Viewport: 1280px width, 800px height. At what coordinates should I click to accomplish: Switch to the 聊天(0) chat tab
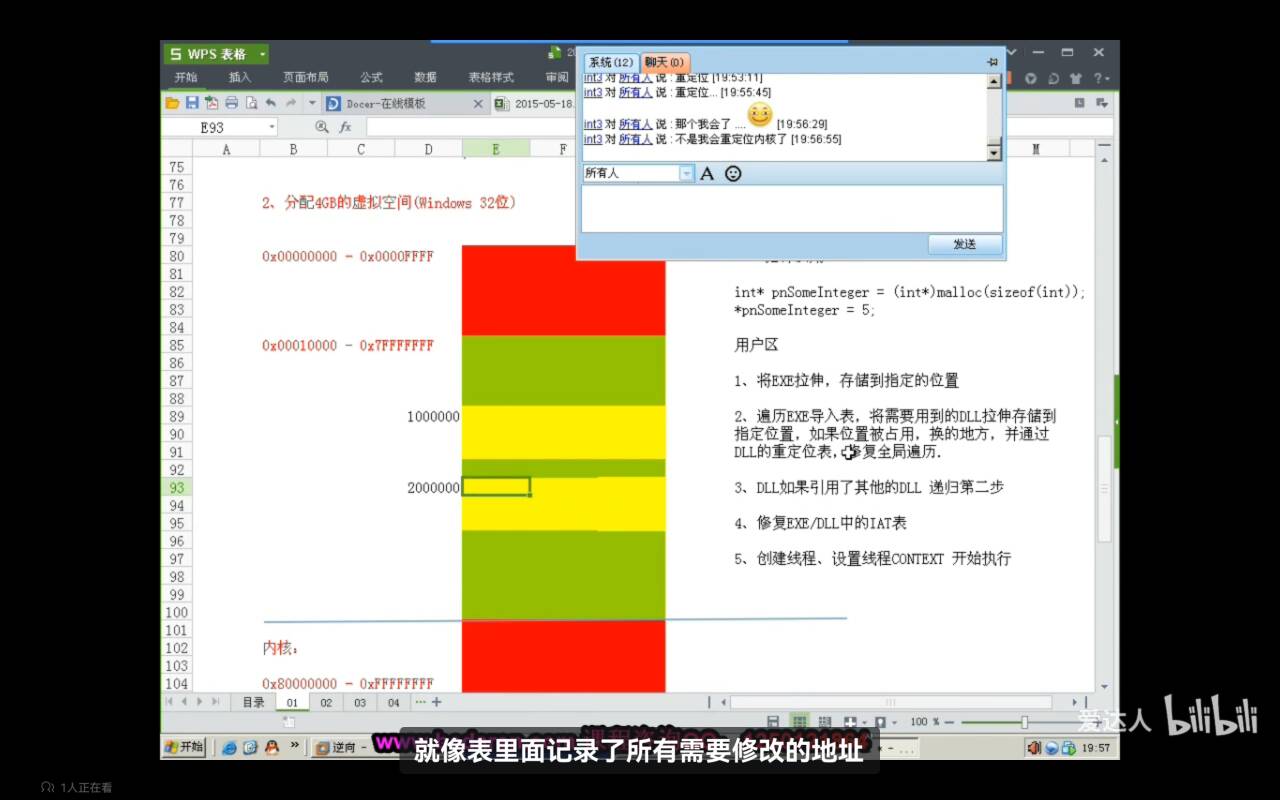665,63
